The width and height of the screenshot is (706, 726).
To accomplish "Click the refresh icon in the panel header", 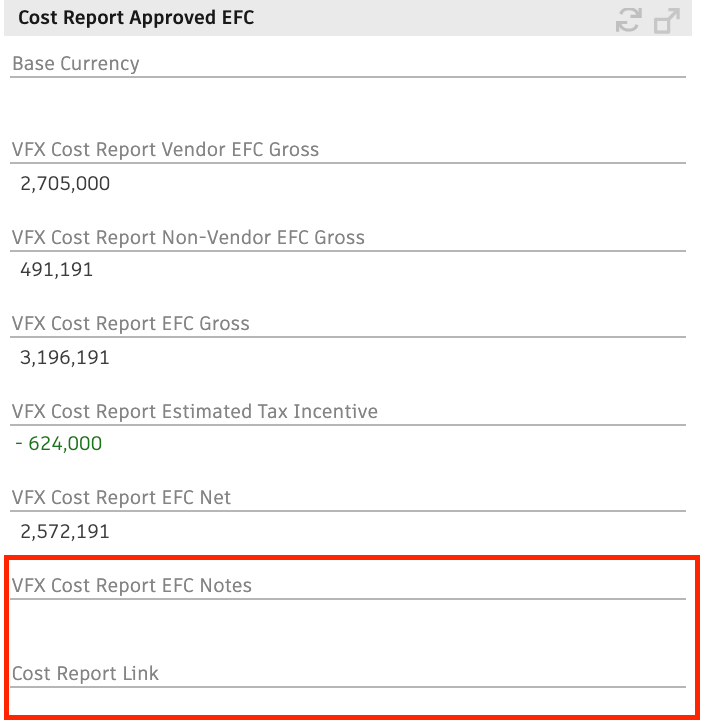I will (x=628, y=20).
